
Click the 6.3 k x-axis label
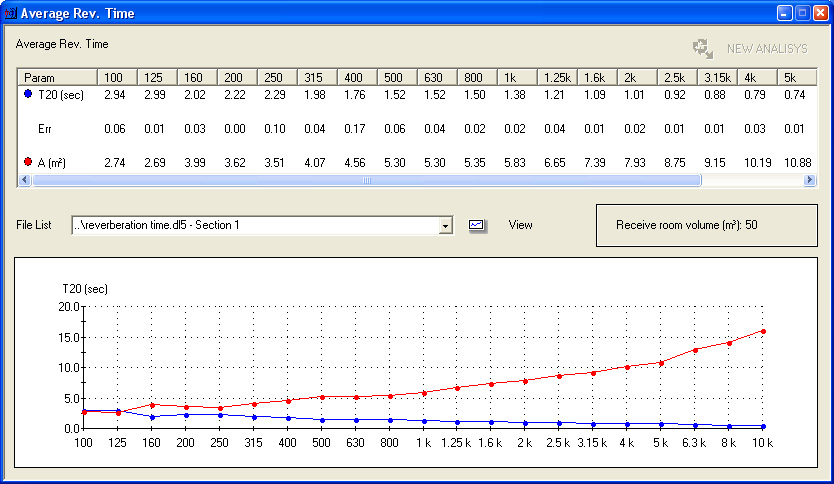coord(694,443)
